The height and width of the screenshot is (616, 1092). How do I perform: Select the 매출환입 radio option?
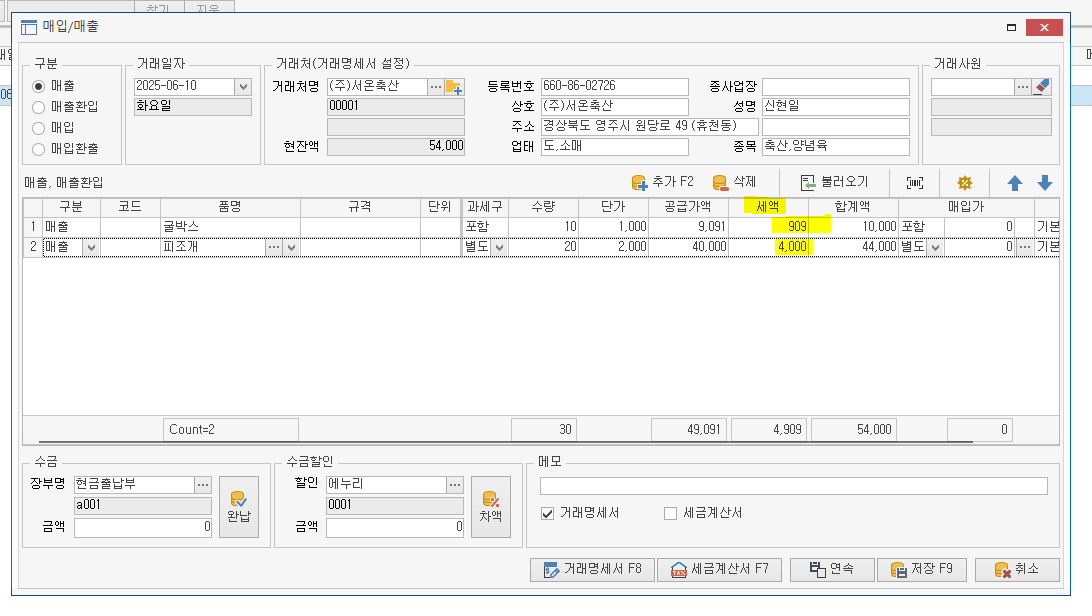[x=40, y=107]
